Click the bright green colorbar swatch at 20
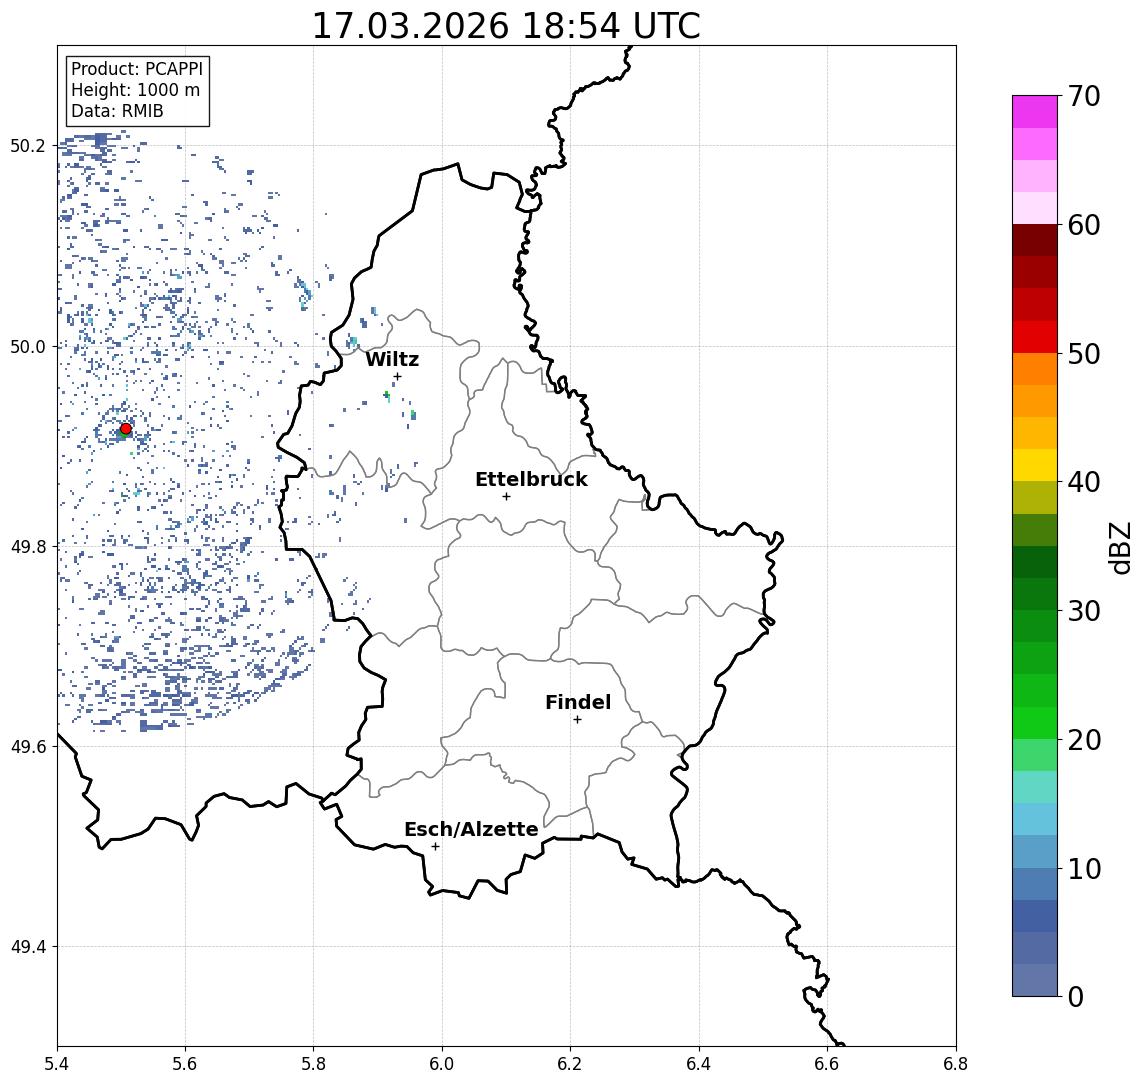The image size is (1145, 1084). (x=1035, y=723)
